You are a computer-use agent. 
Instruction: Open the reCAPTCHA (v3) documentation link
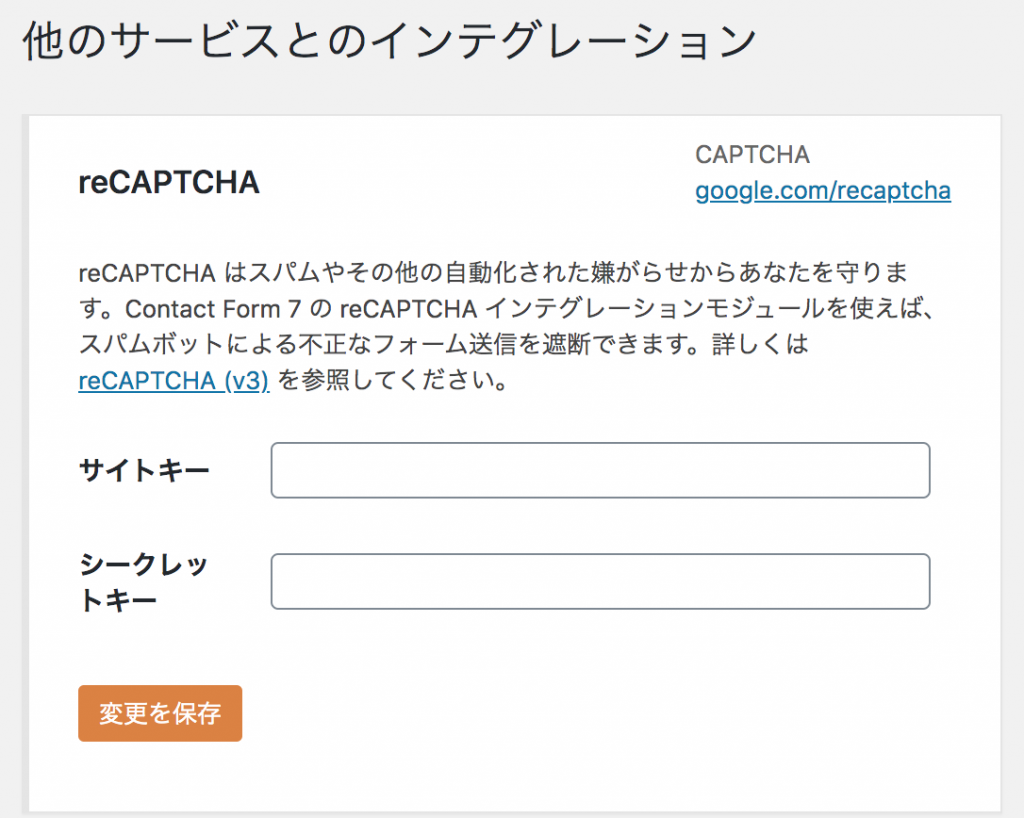coord(174,381)
